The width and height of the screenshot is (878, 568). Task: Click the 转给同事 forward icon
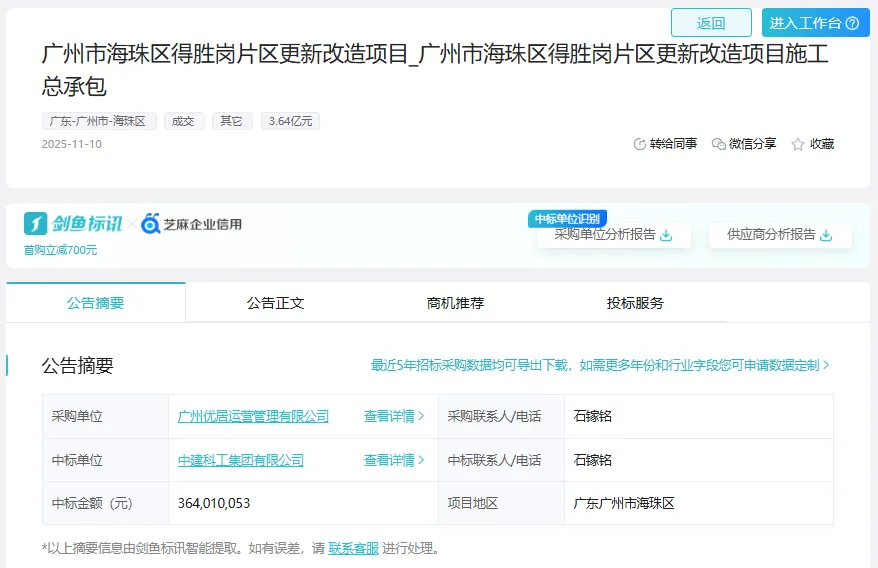tap(640, 144)
